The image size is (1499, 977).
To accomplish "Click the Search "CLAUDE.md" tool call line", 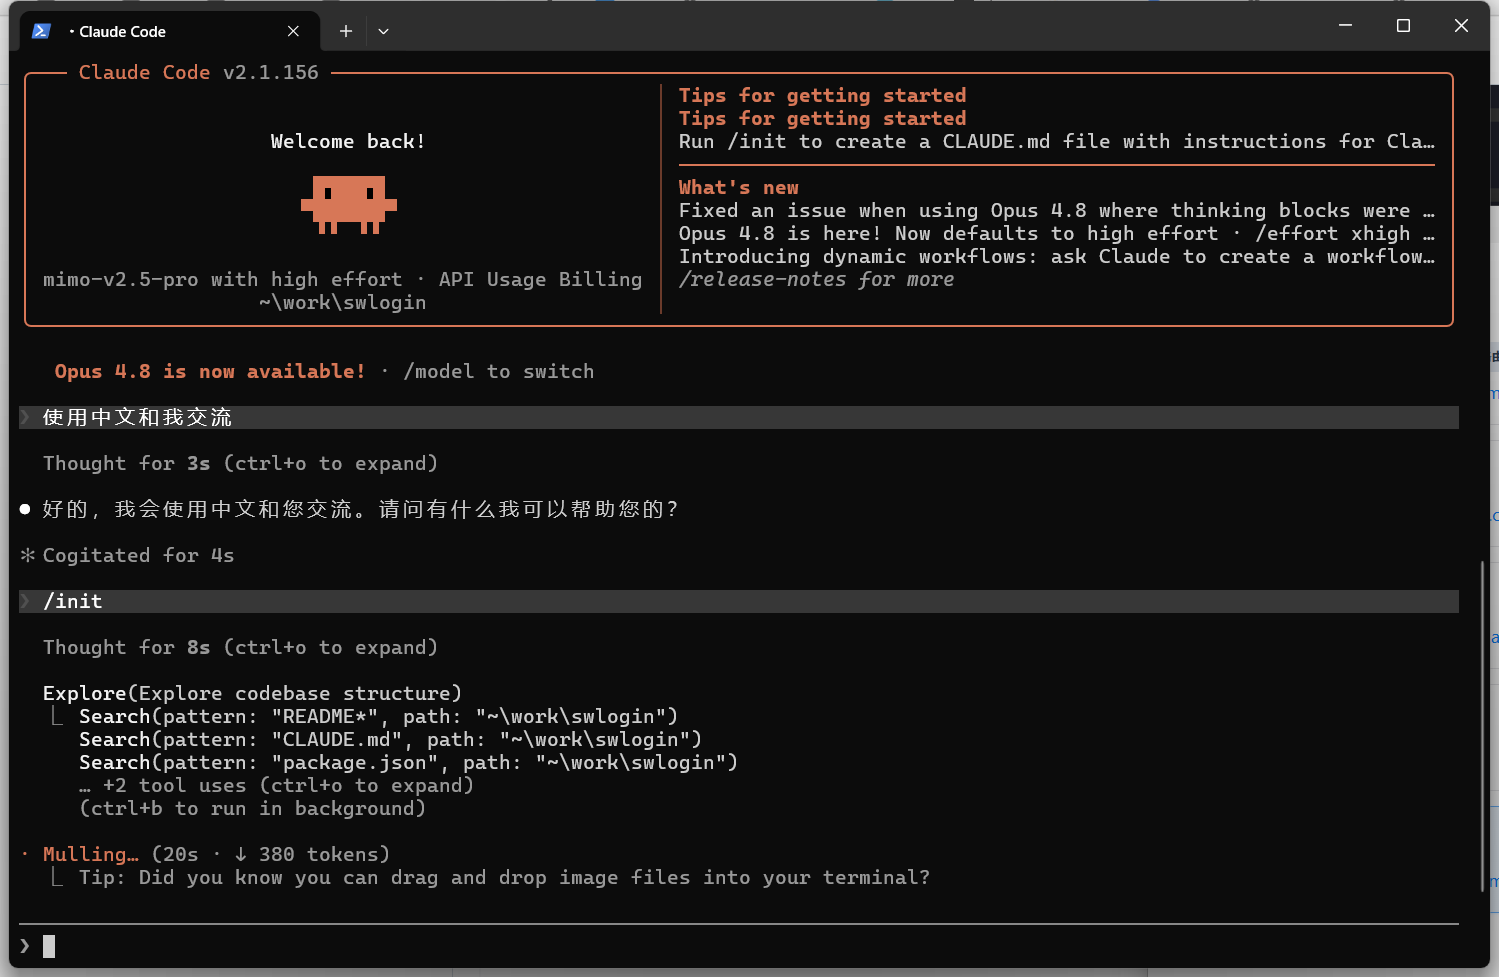I will [390, 739].
